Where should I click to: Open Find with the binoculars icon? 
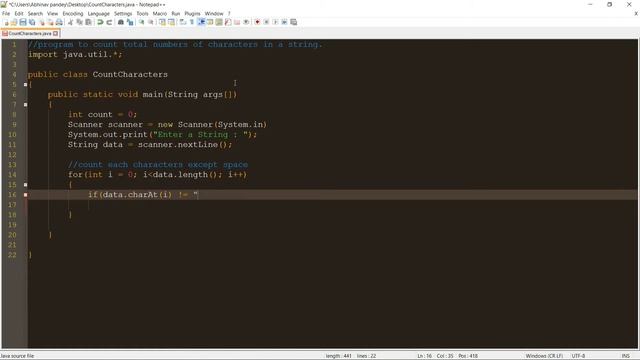(120, 22)
